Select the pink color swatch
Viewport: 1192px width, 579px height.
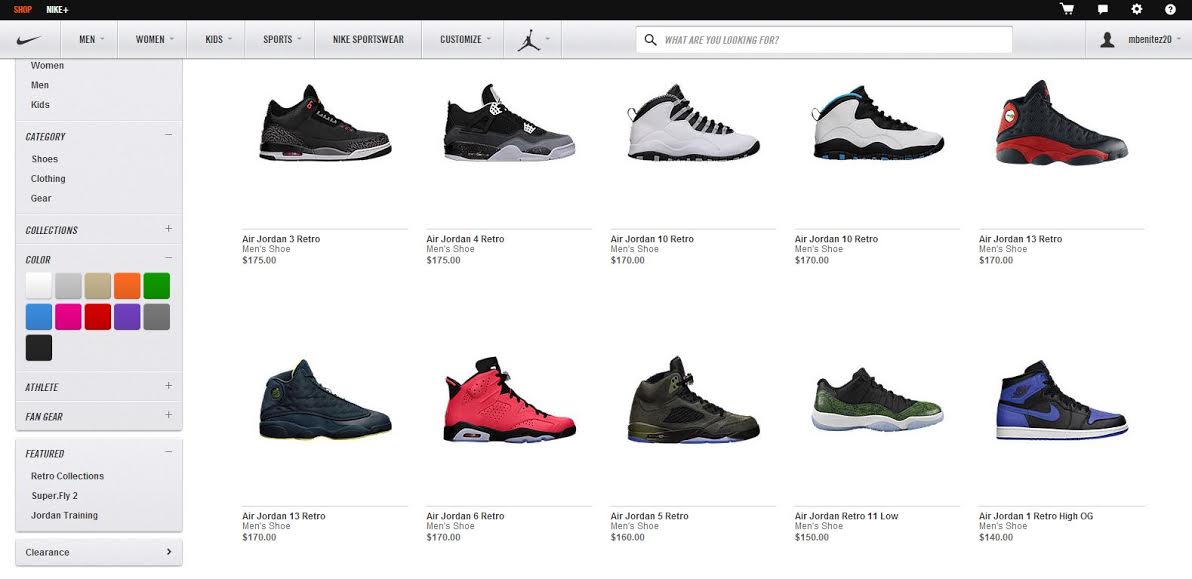[68, 317]
